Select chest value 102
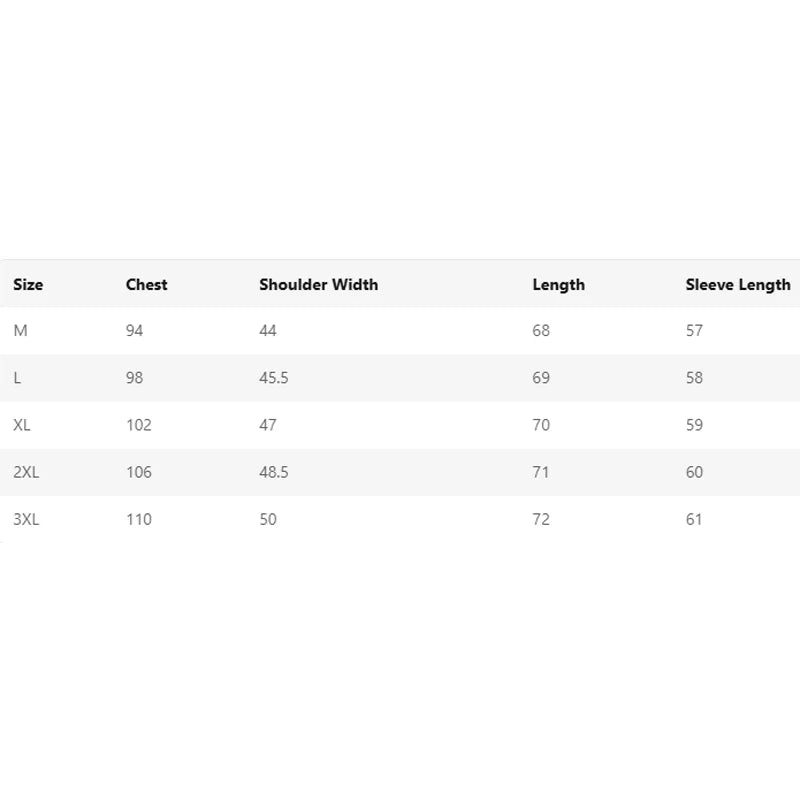This screenshot has width=800, height=800. [x=139, y=424]
